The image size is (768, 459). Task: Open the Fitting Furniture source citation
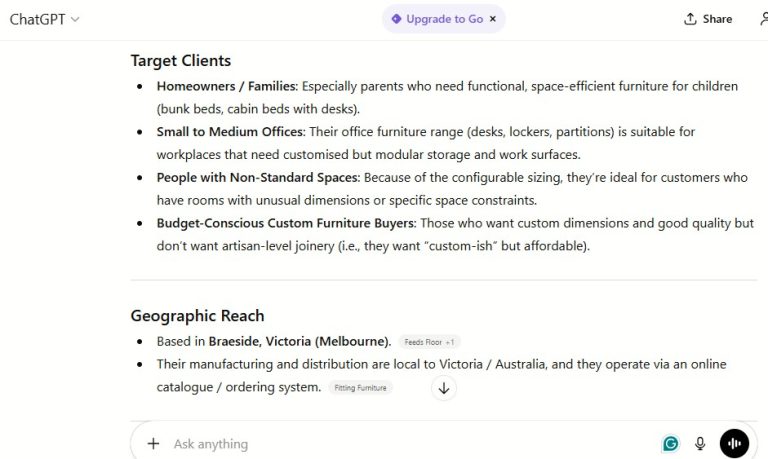(361, 387)
